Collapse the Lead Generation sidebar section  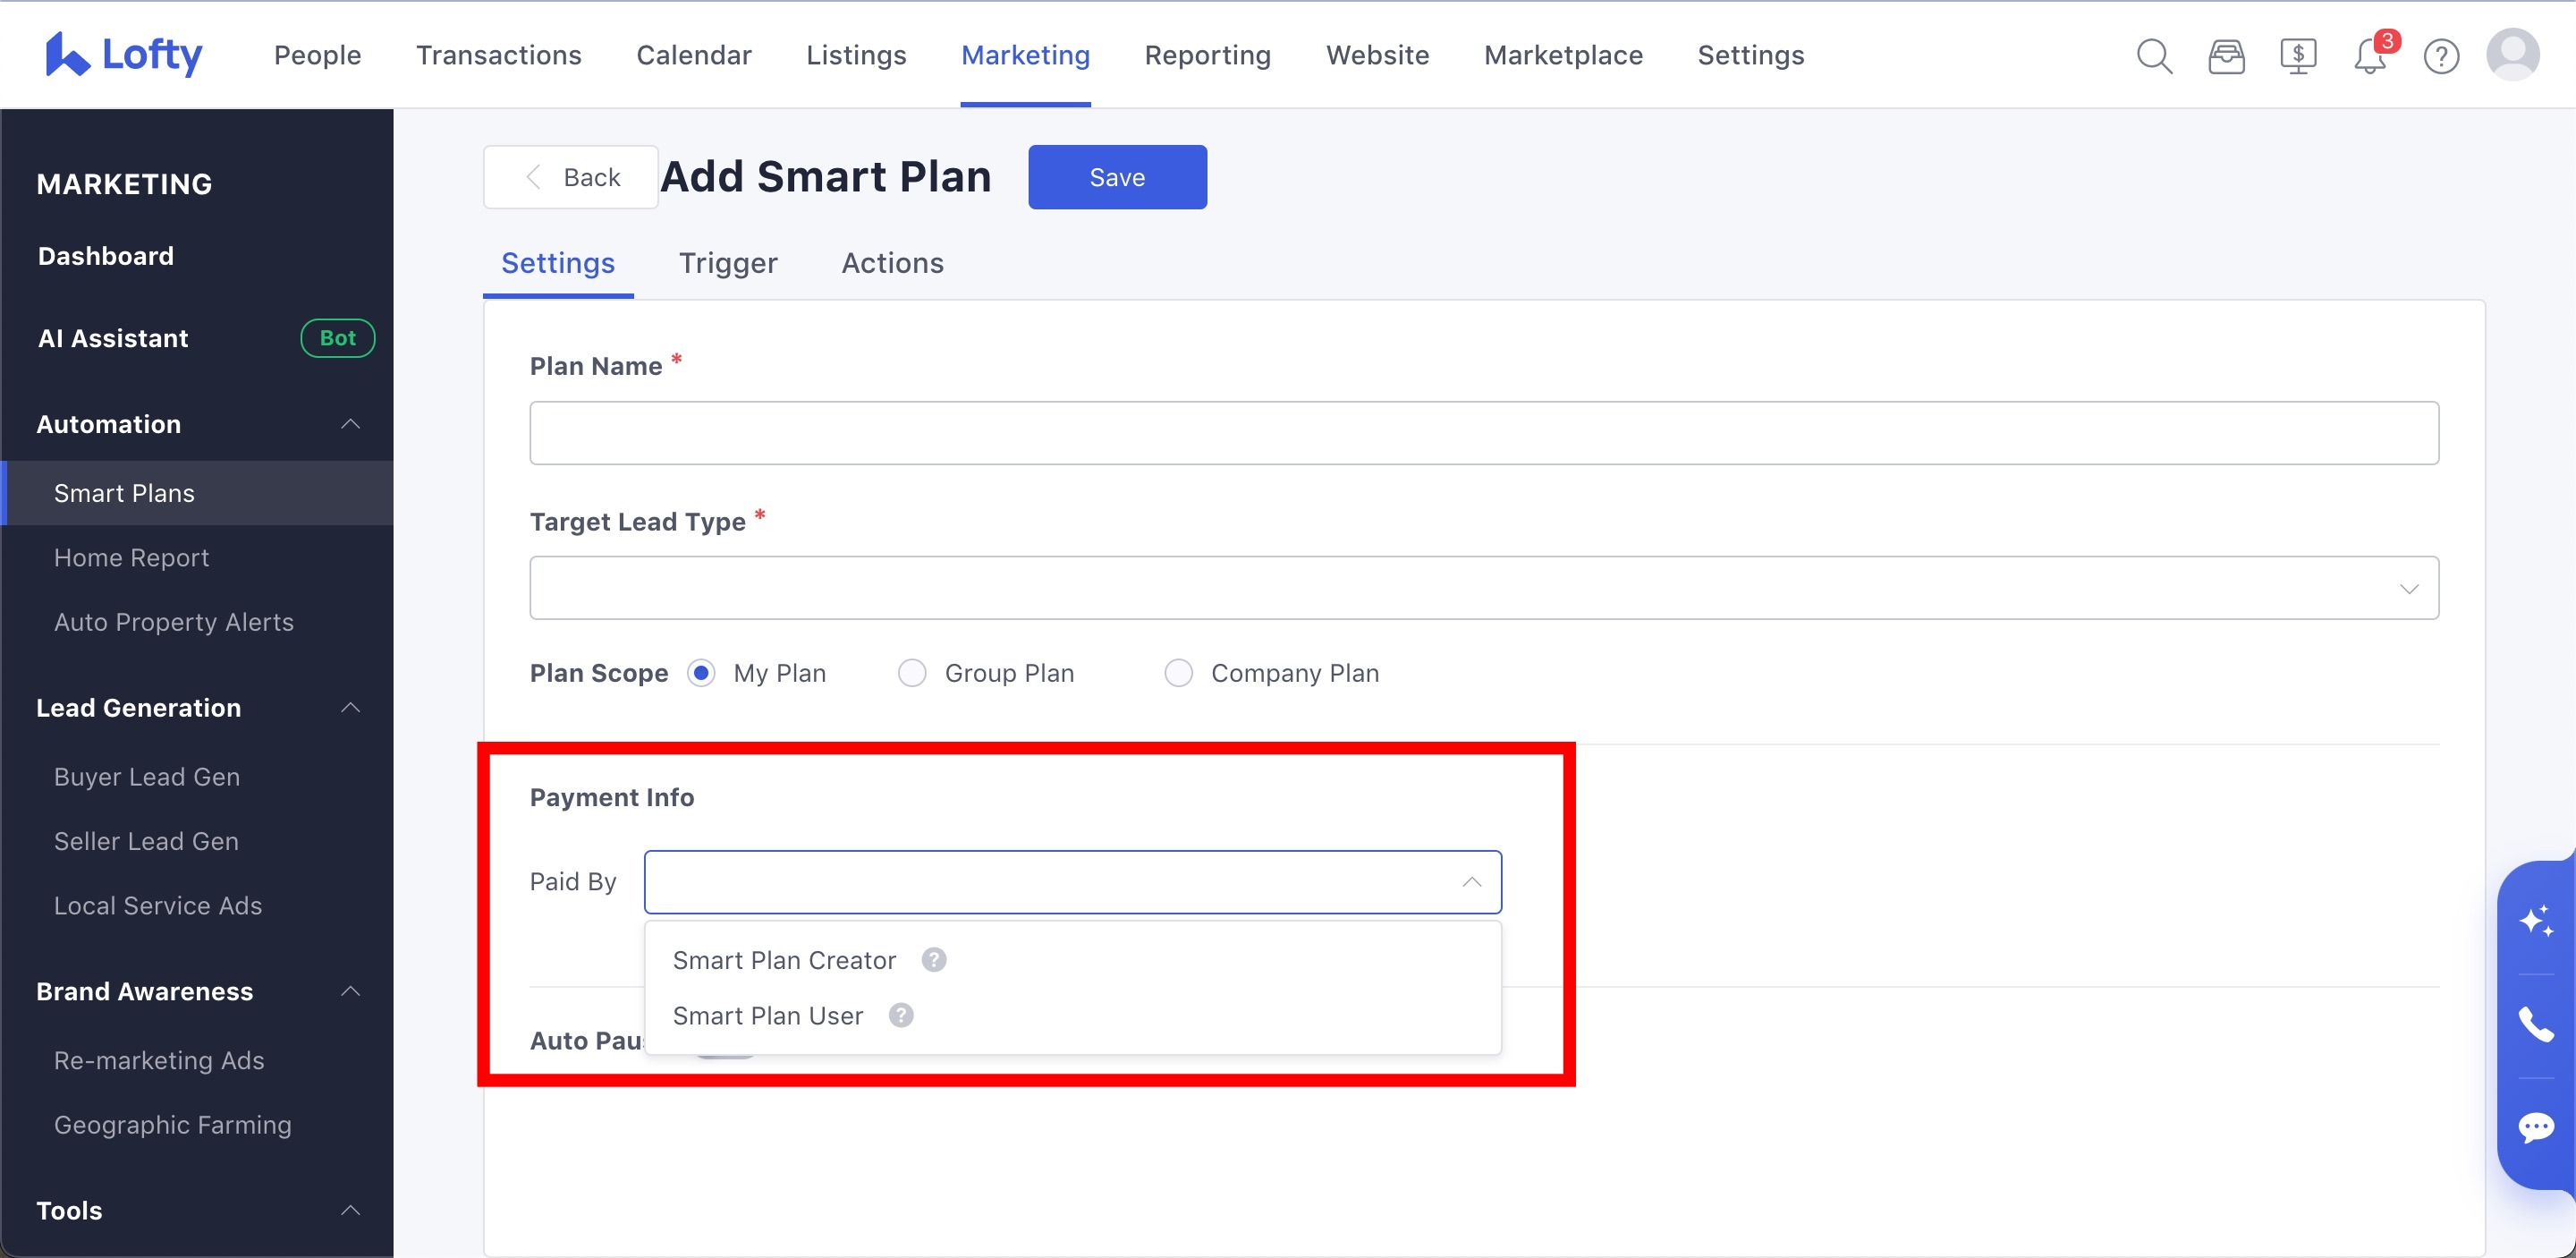(350, 708)
